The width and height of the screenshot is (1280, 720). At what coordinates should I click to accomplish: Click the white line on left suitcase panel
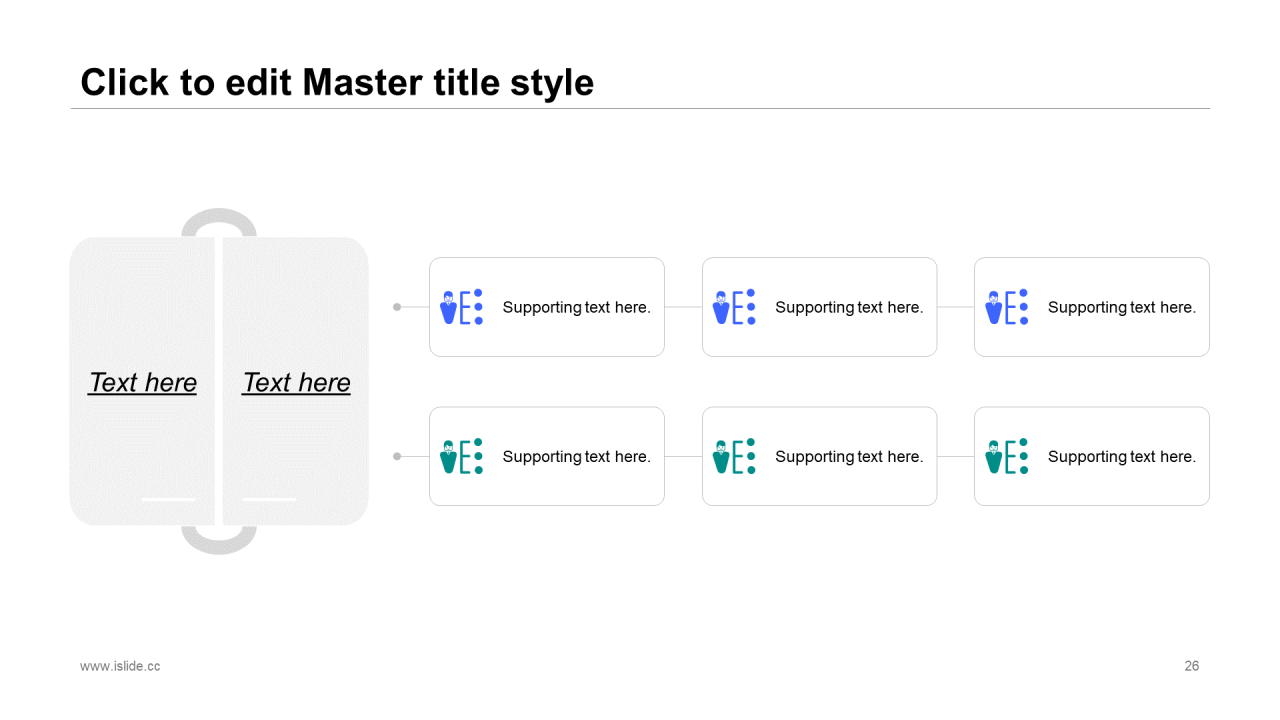pyautogui.click(x=169, y=499)
